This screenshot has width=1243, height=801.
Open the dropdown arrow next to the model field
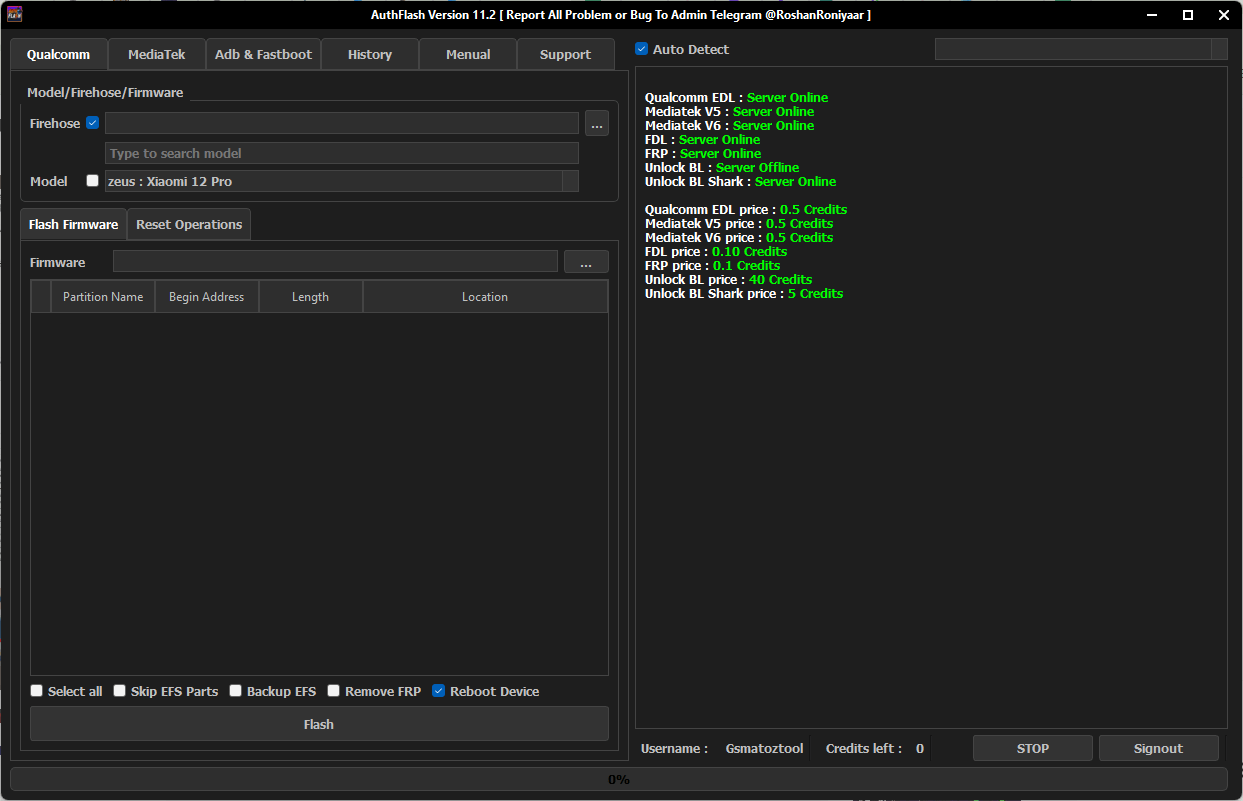[x=570, y=181]
